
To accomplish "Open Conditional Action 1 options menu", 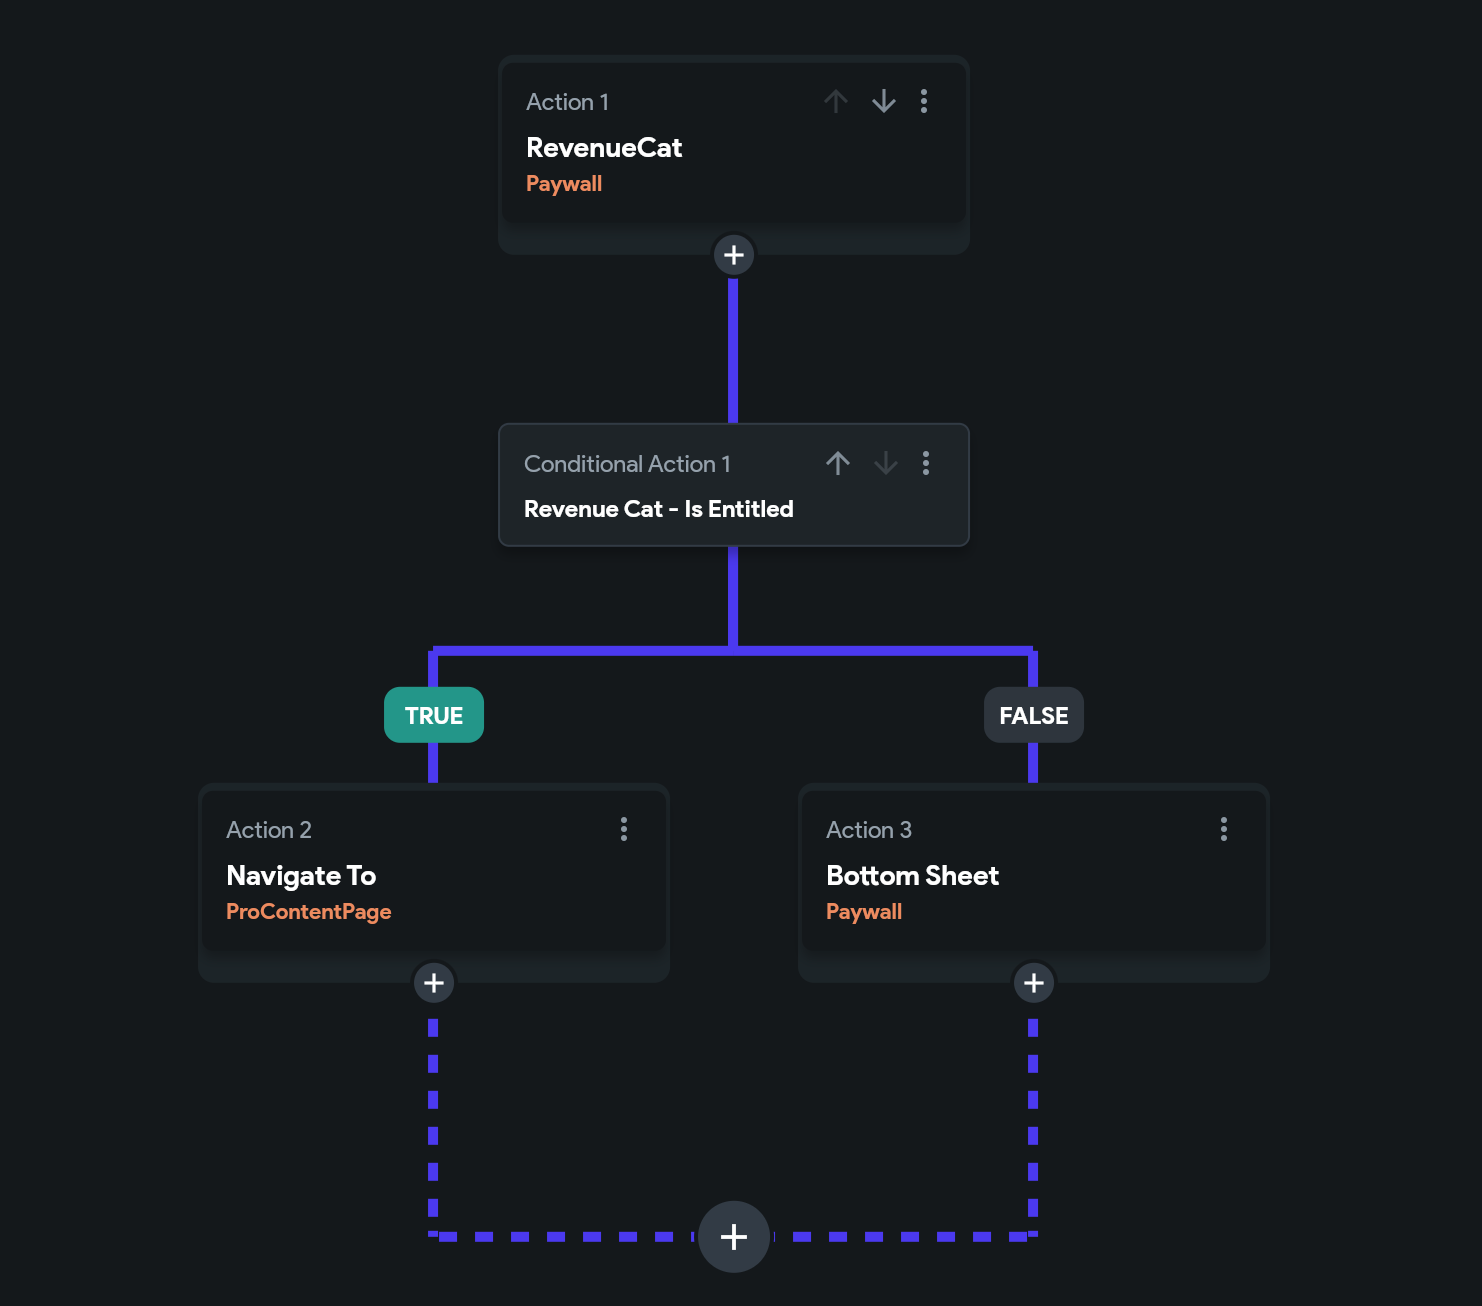I will tap(926, 463).
